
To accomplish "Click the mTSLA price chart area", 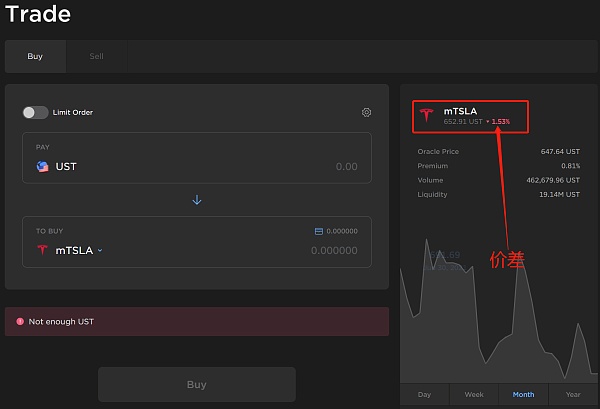I will pos(499,310).
